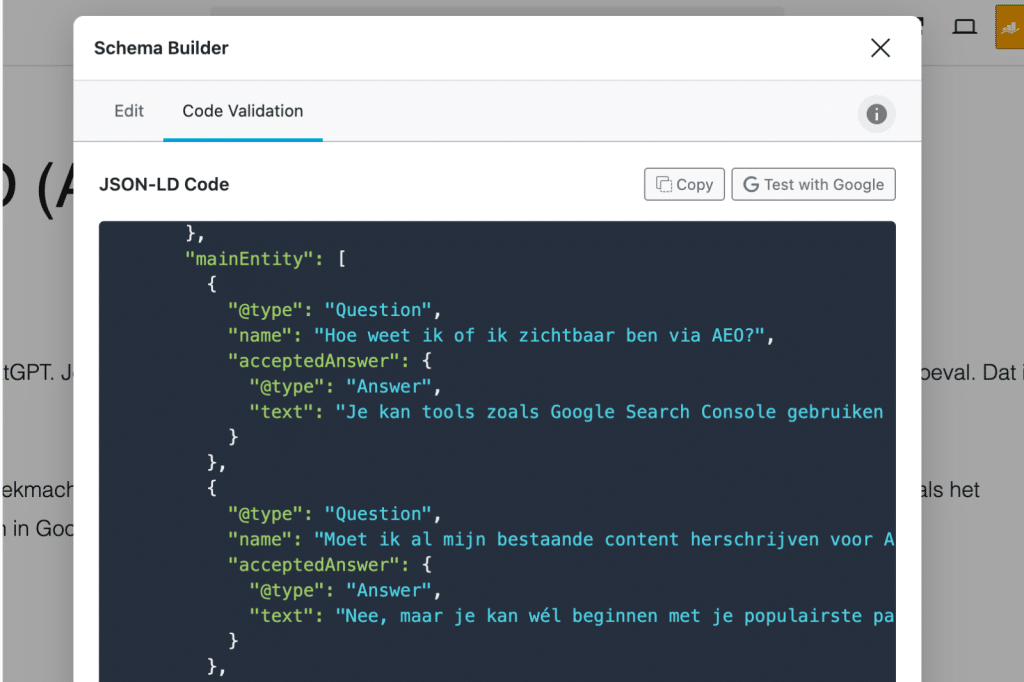The image size is (1024, 682).
Task: Switch to the Edit tab
Action: pos(129,111)
